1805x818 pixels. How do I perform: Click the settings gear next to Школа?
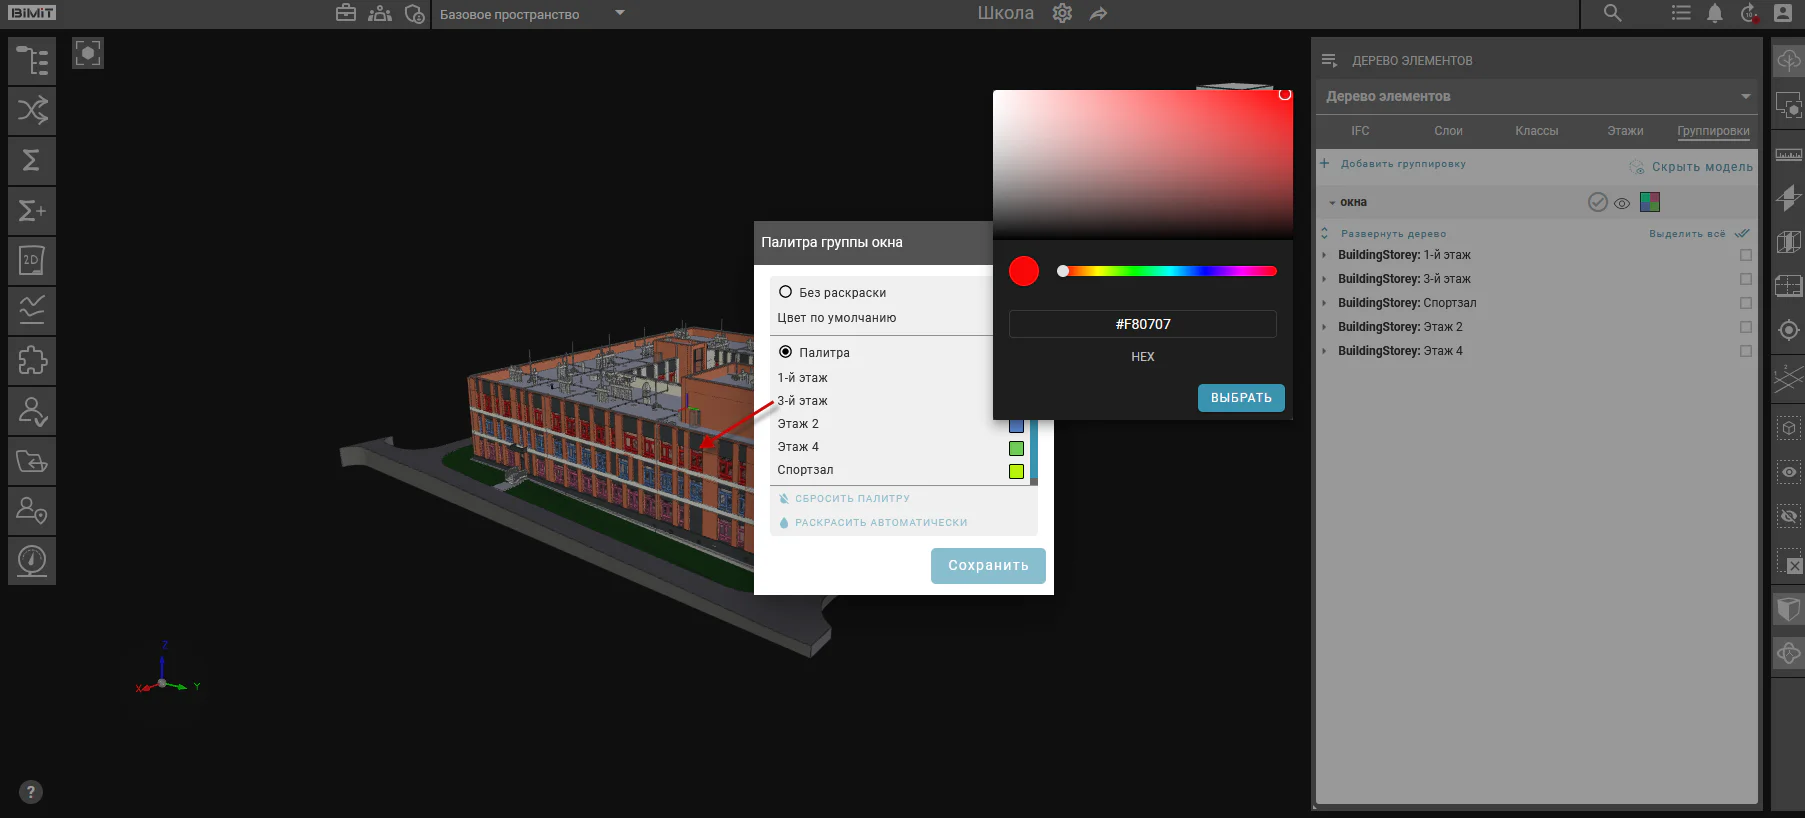point(1062,13)
